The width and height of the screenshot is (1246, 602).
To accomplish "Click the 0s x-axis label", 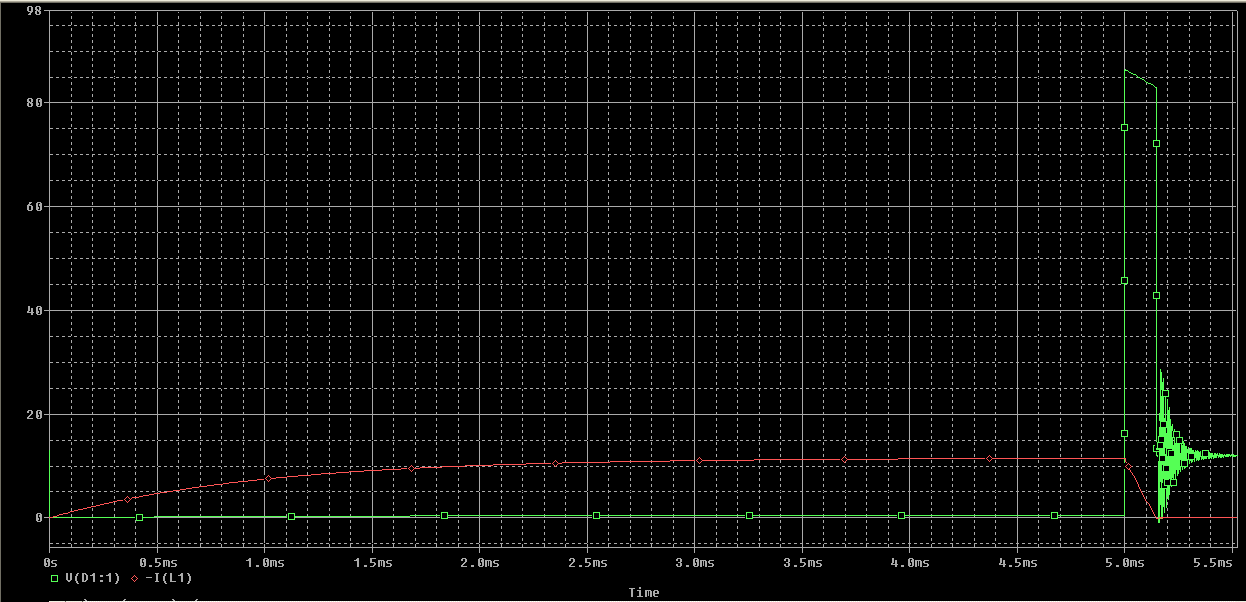I will click(x=51, y=563).
